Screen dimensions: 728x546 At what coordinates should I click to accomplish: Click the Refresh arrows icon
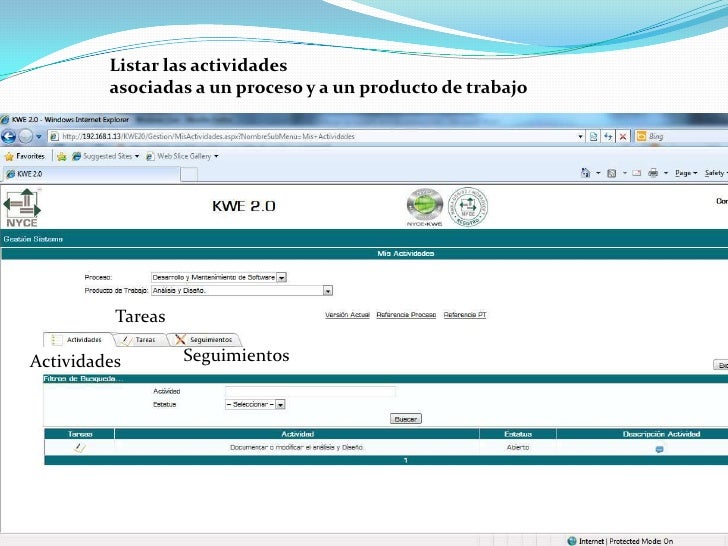click(x=608, y=136)
